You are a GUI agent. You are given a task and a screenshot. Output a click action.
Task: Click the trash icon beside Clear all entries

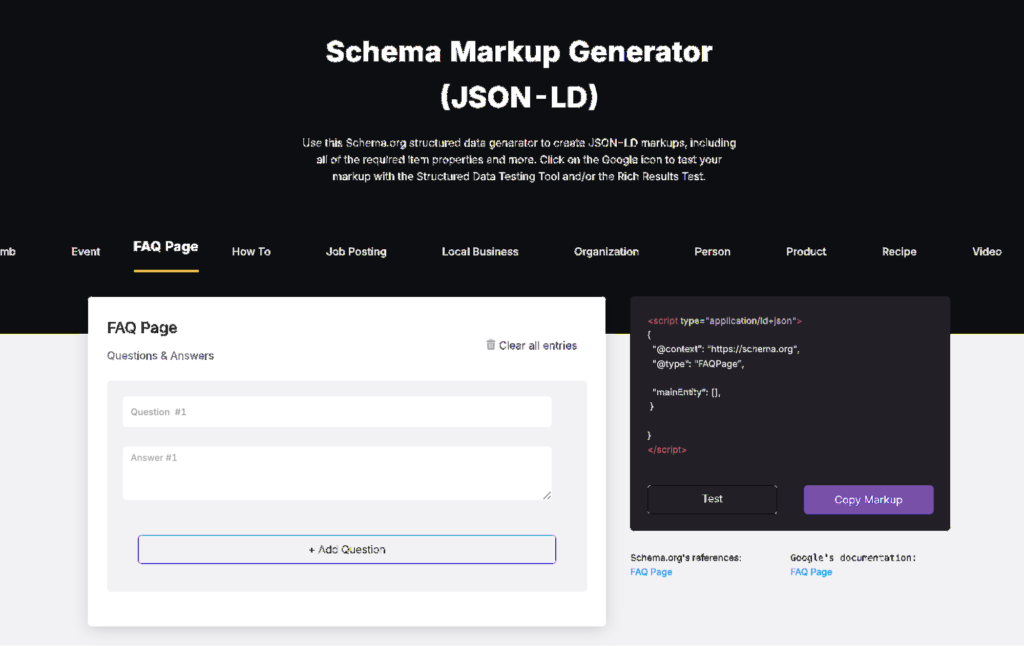490,345
